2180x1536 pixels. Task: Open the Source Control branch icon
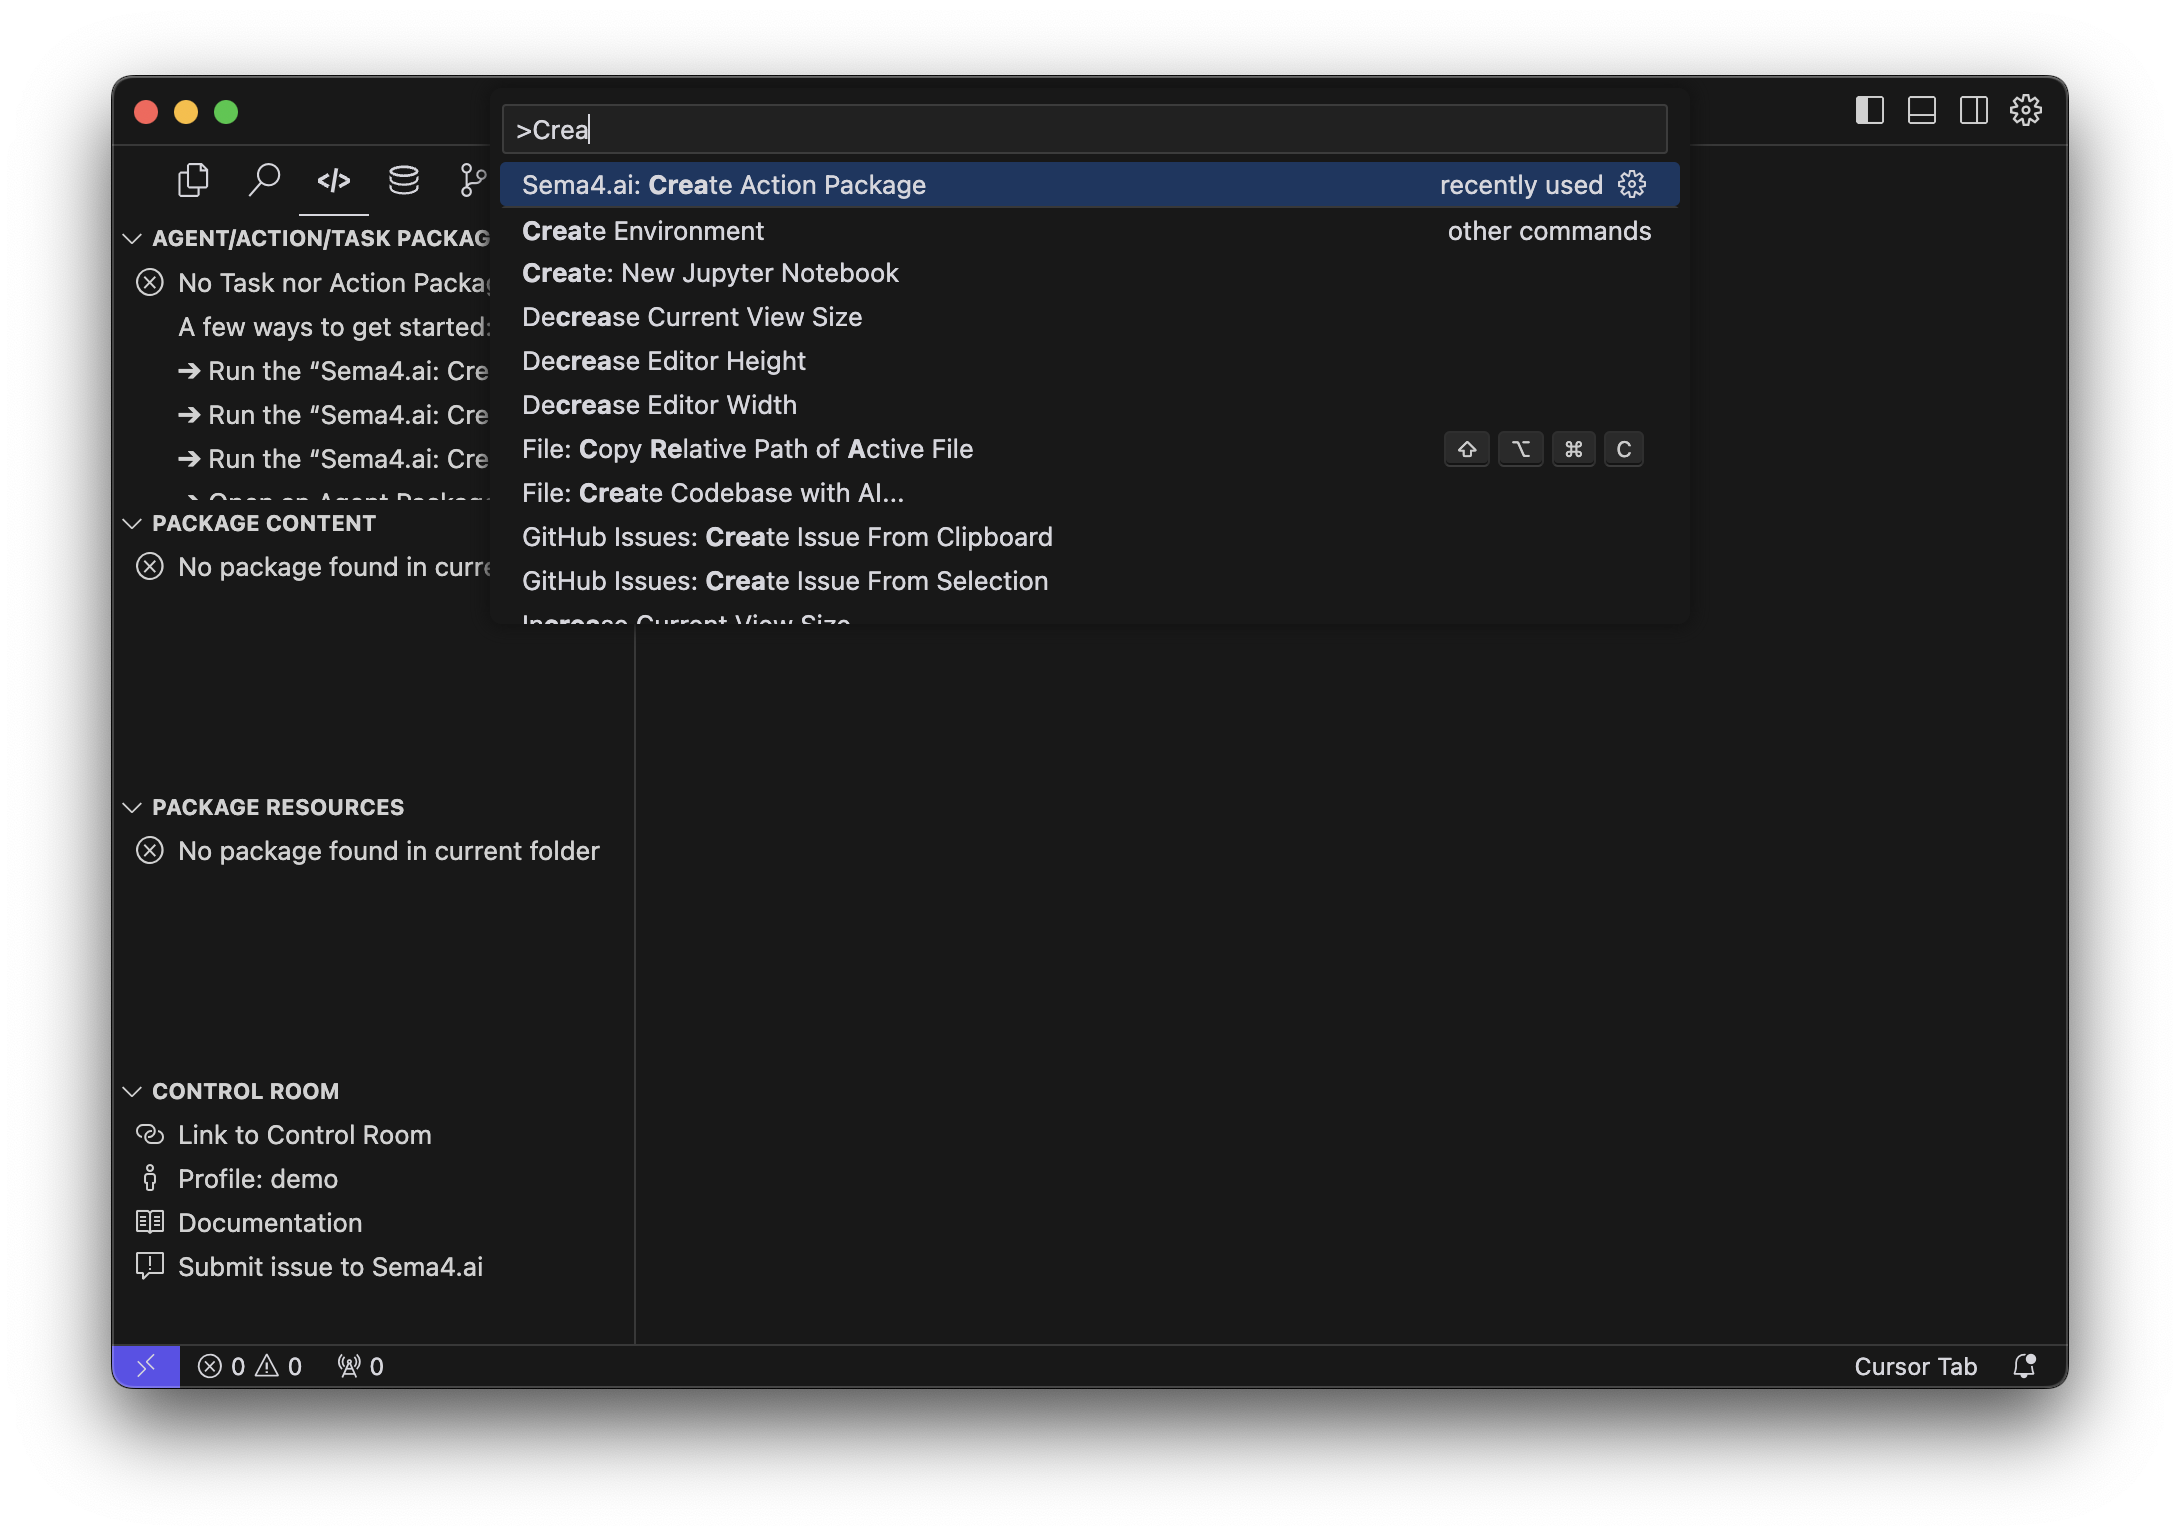pos(472,180)
